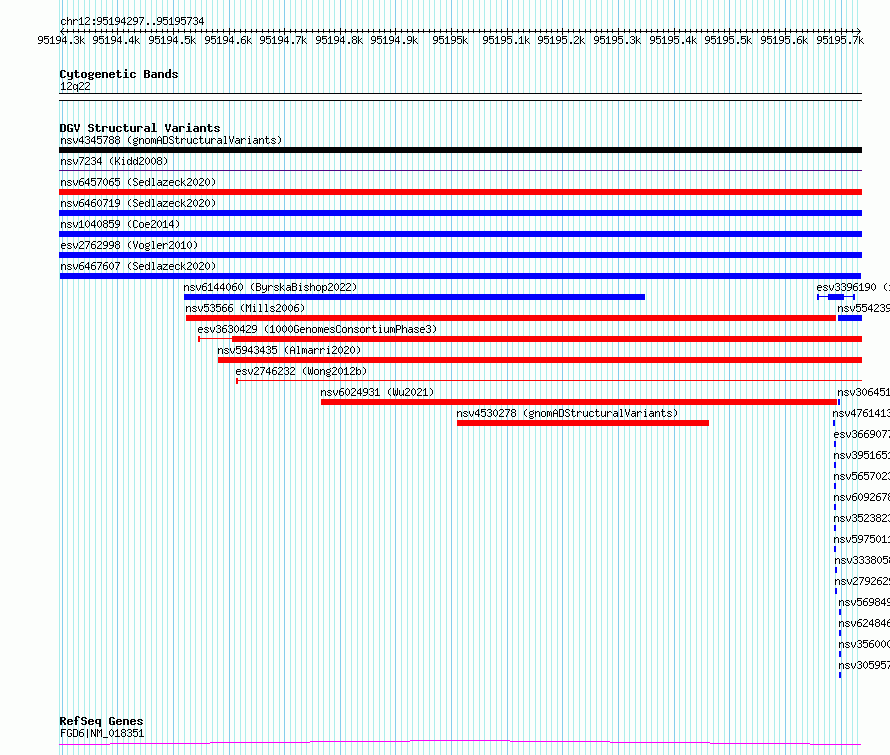This screenshot has width=890, height=755.
Task: Click the magenta FGD6 gene line
Action: coord(460,742)
